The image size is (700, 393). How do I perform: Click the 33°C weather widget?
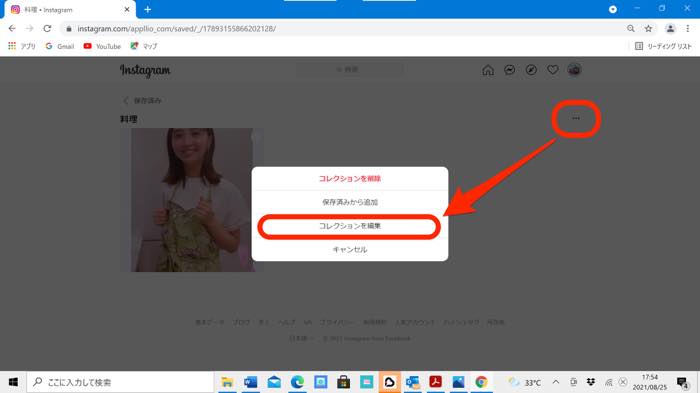[525, 382]
